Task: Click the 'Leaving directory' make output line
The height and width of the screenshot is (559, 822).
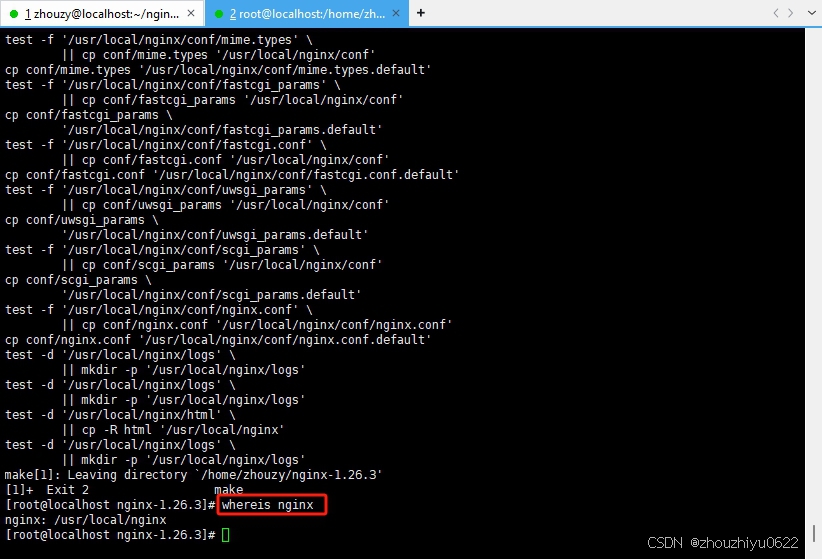Action: pyautogui.click(x=193, y=475)
